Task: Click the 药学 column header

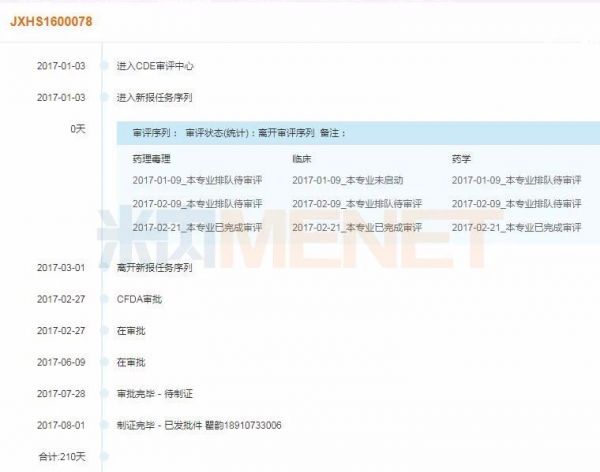Action: tap(461, 158)
